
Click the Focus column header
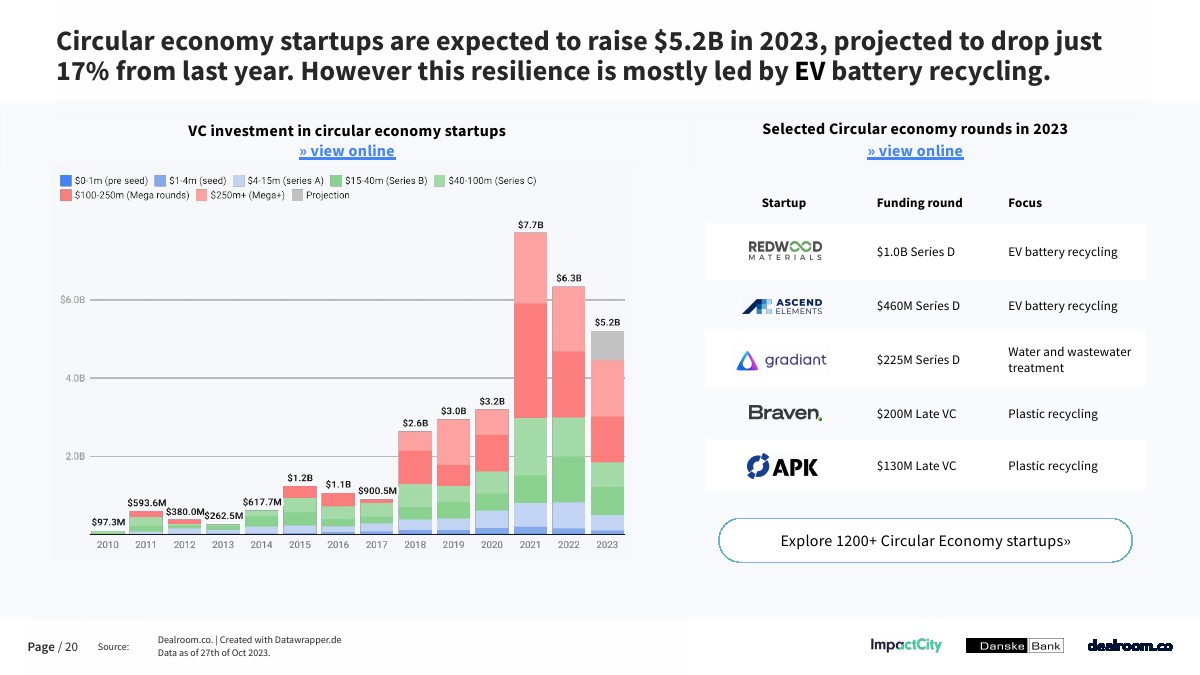tap(1025, 203)
